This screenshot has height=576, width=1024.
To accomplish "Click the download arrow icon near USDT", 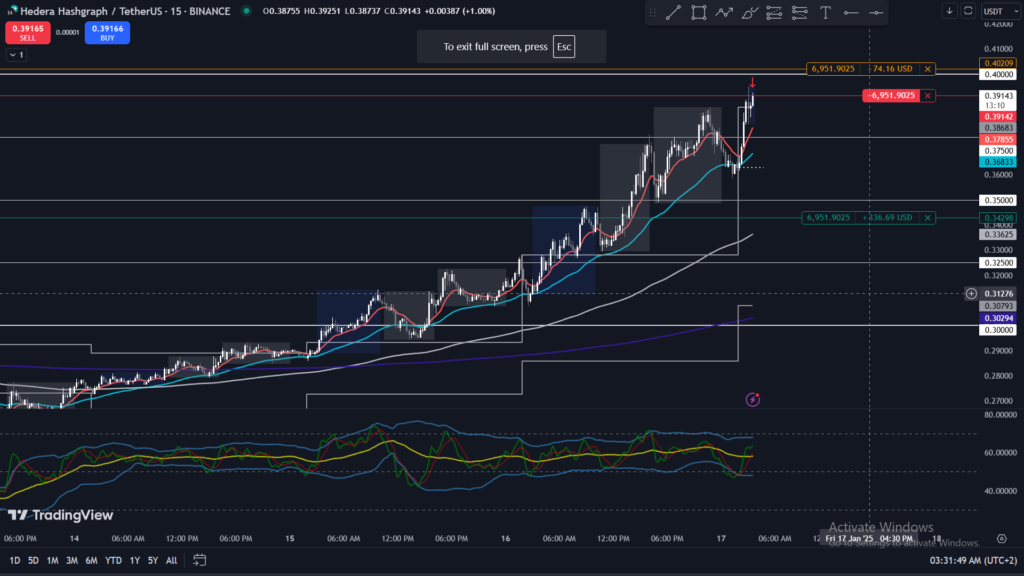I will click(949, 11).
